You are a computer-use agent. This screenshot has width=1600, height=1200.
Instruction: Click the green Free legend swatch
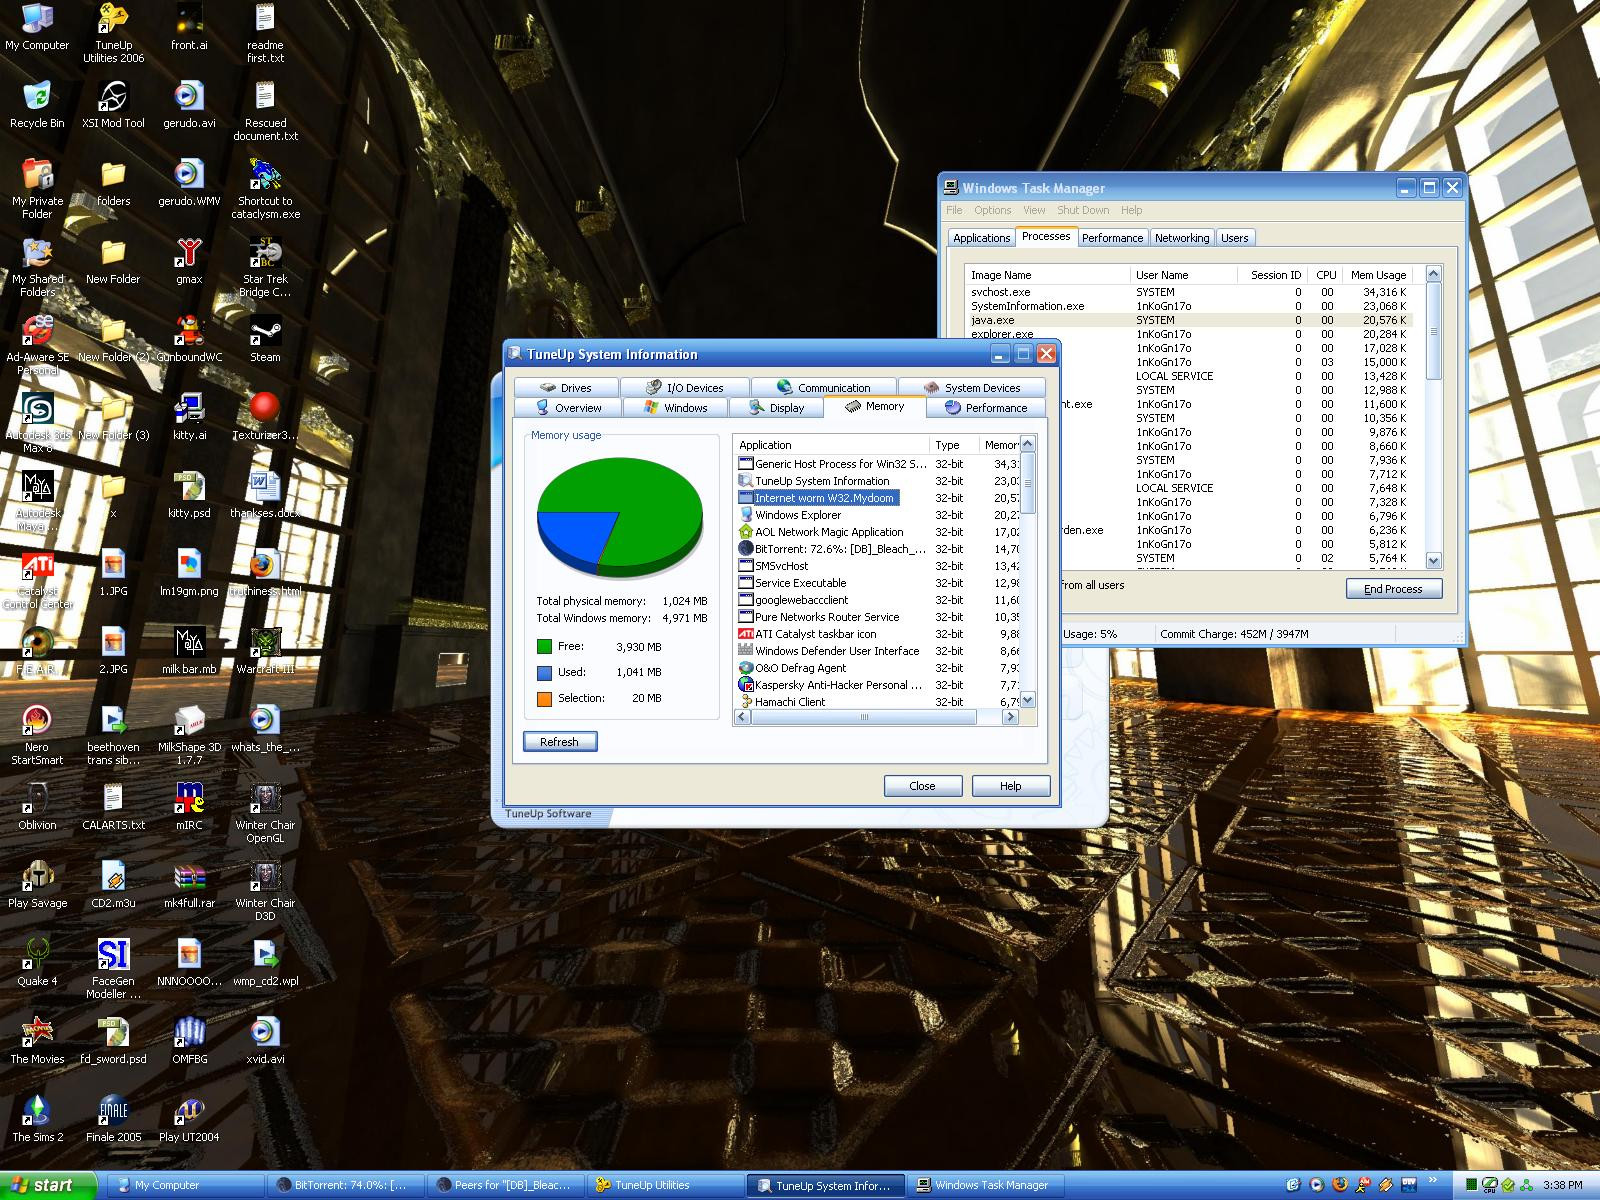point(544,647)
